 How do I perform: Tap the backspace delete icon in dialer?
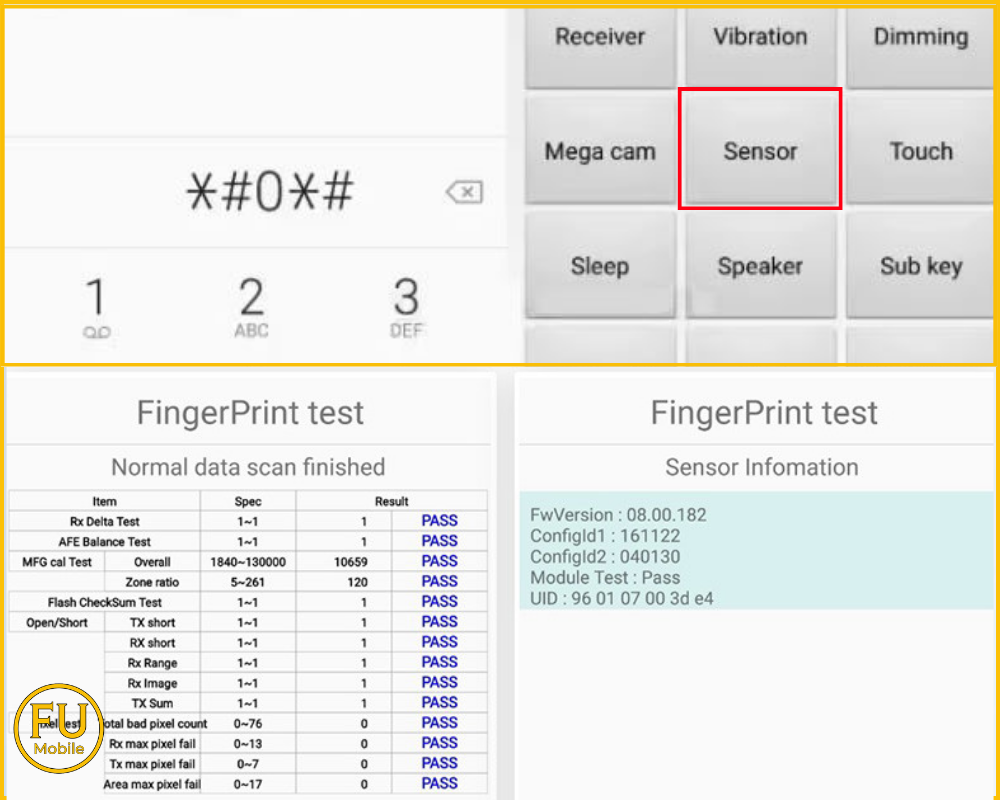pyautogui.click(x=464, y=192)
